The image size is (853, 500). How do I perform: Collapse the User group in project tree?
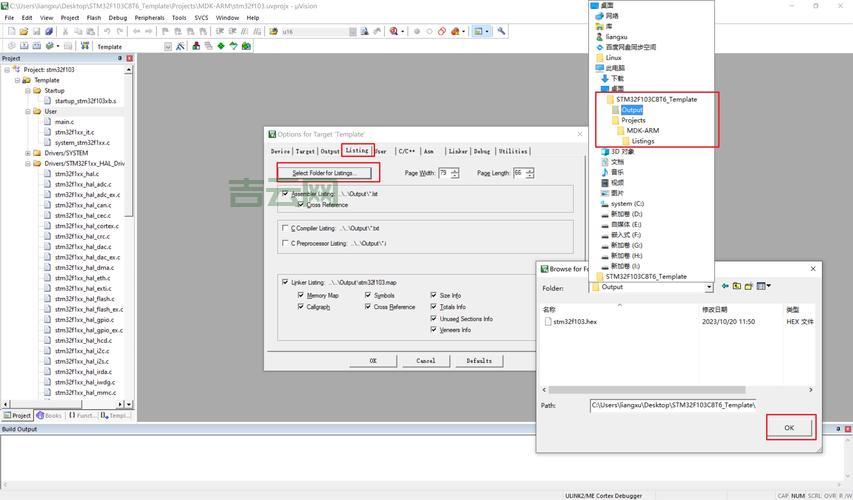click(x=28, y=112)
